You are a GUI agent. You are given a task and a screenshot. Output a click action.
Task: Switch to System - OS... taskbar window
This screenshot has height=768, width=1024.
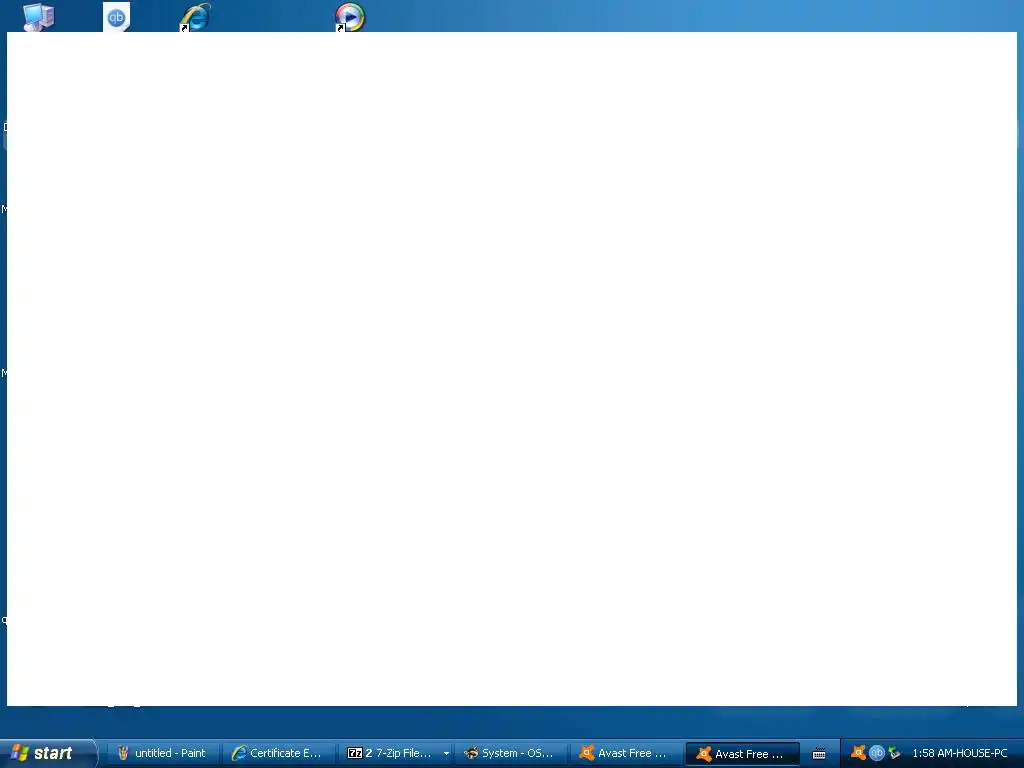510,753
